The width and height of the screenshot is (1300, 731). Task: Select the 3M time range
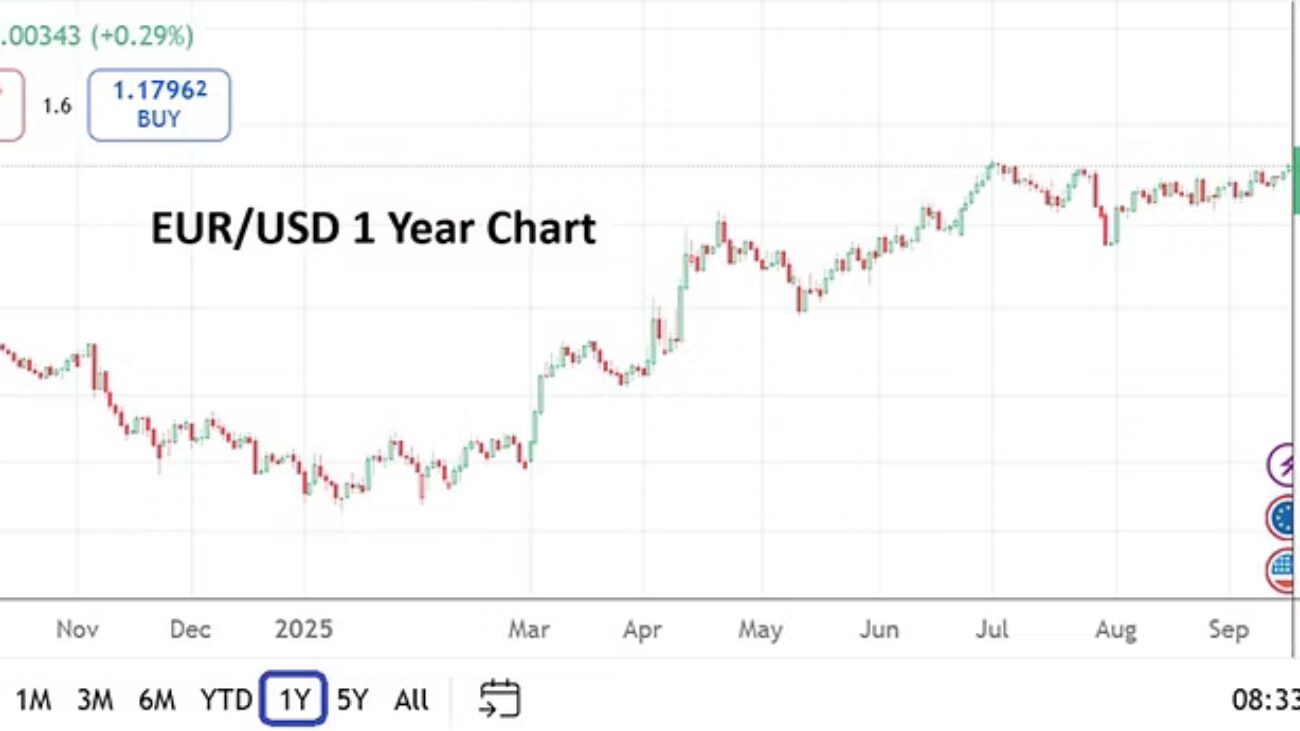[x=95, y=700]
